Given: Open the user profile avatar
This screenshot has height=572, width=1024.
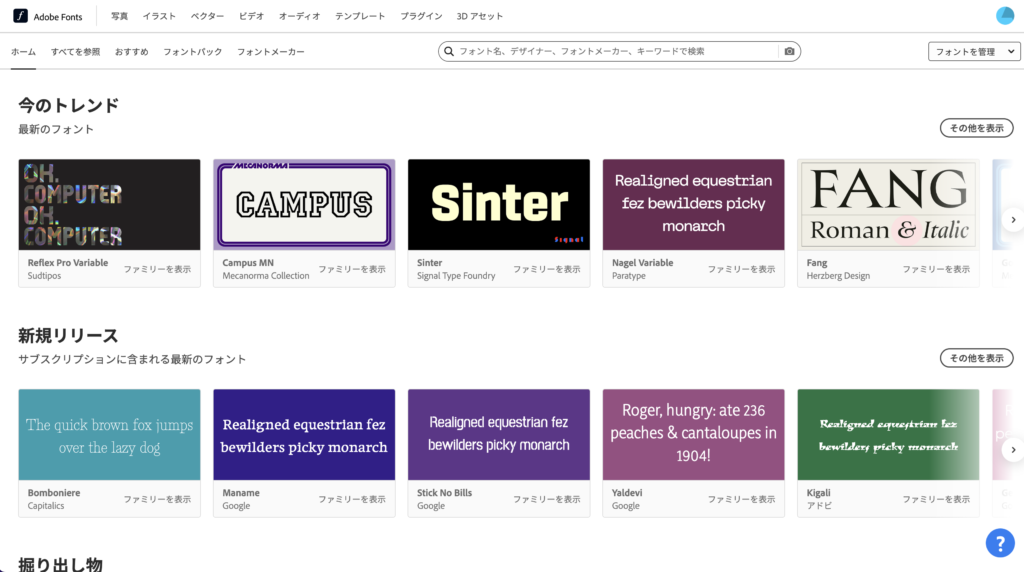Looking at the screenshot, I should [x=1005, y=16].
